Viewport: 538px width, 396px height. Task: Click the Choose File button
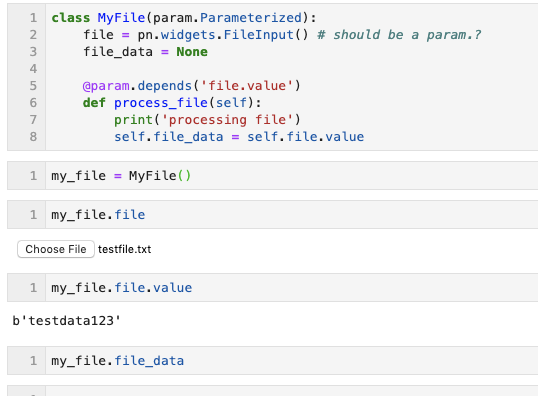tap(56, 249)
